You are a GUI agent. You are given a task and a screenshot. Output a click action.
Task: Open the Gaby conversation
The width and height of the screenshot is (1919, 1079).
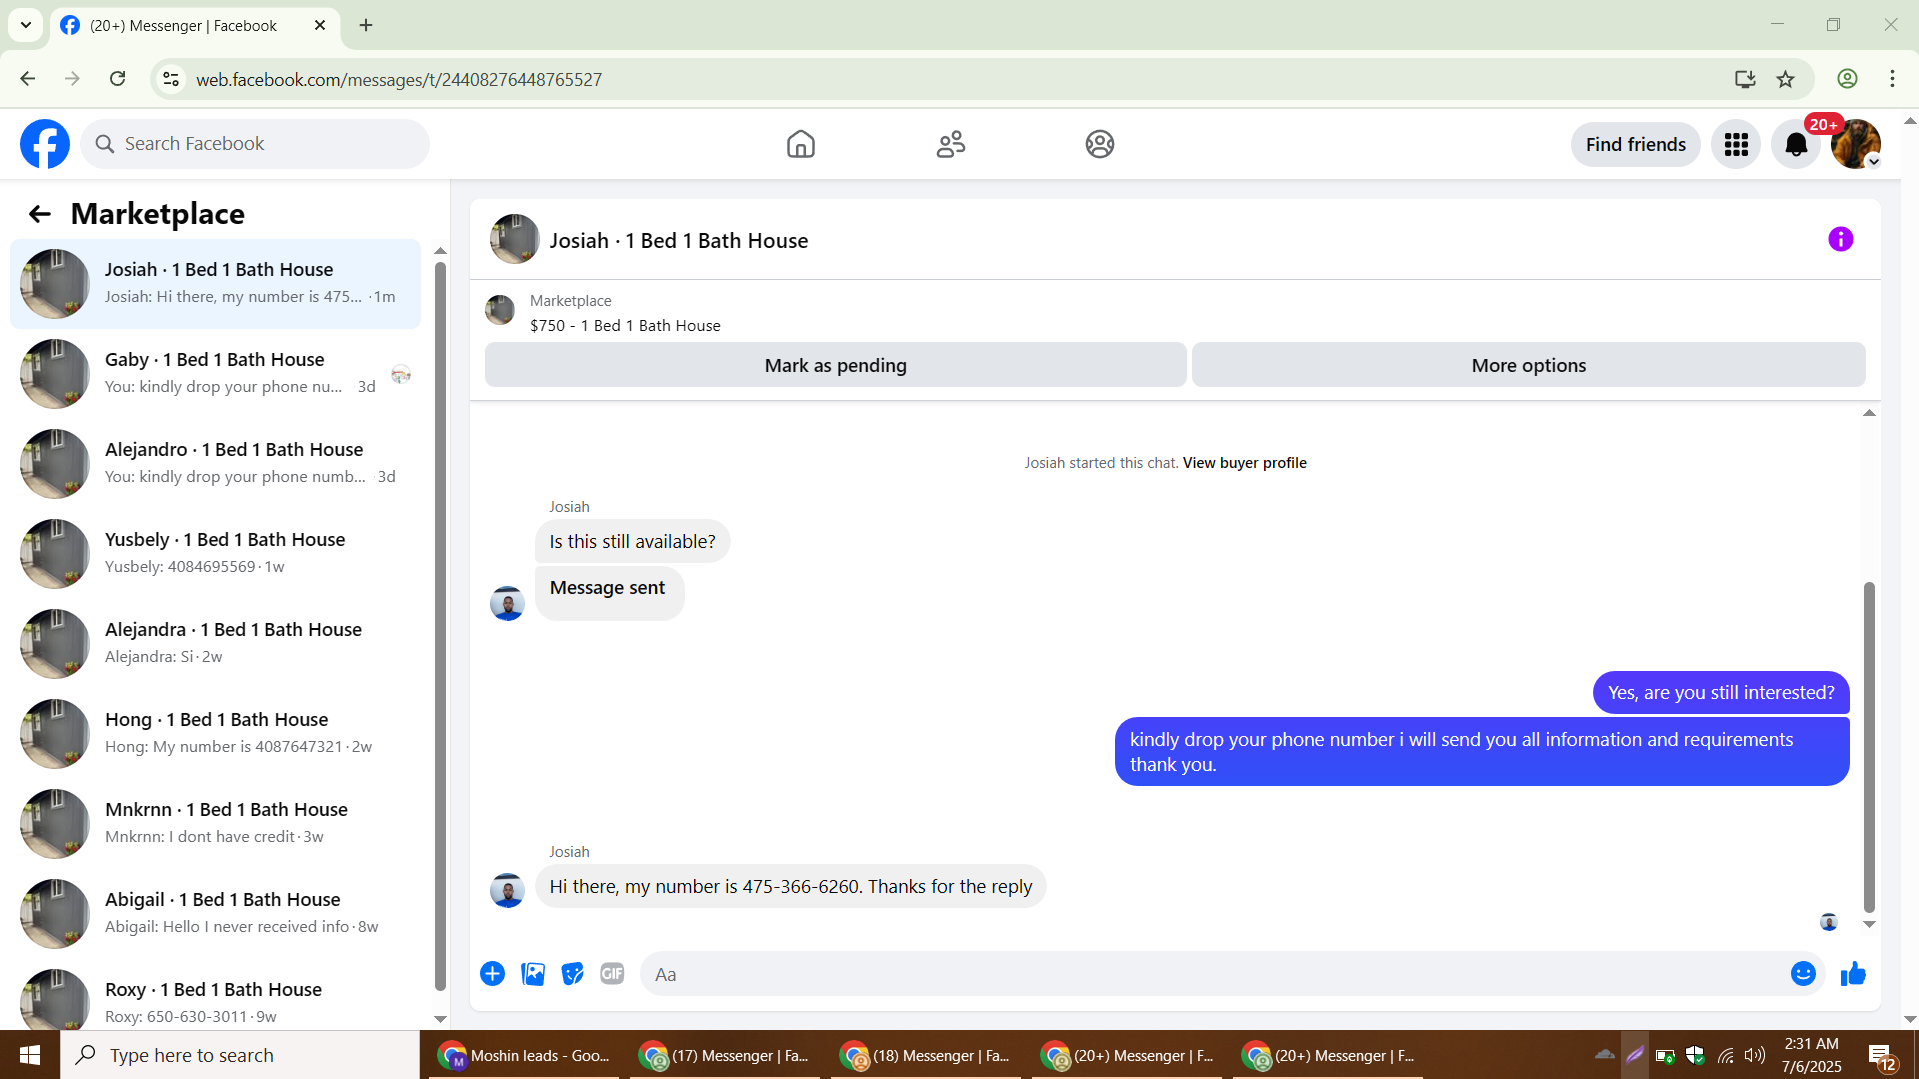coord(215,374)
